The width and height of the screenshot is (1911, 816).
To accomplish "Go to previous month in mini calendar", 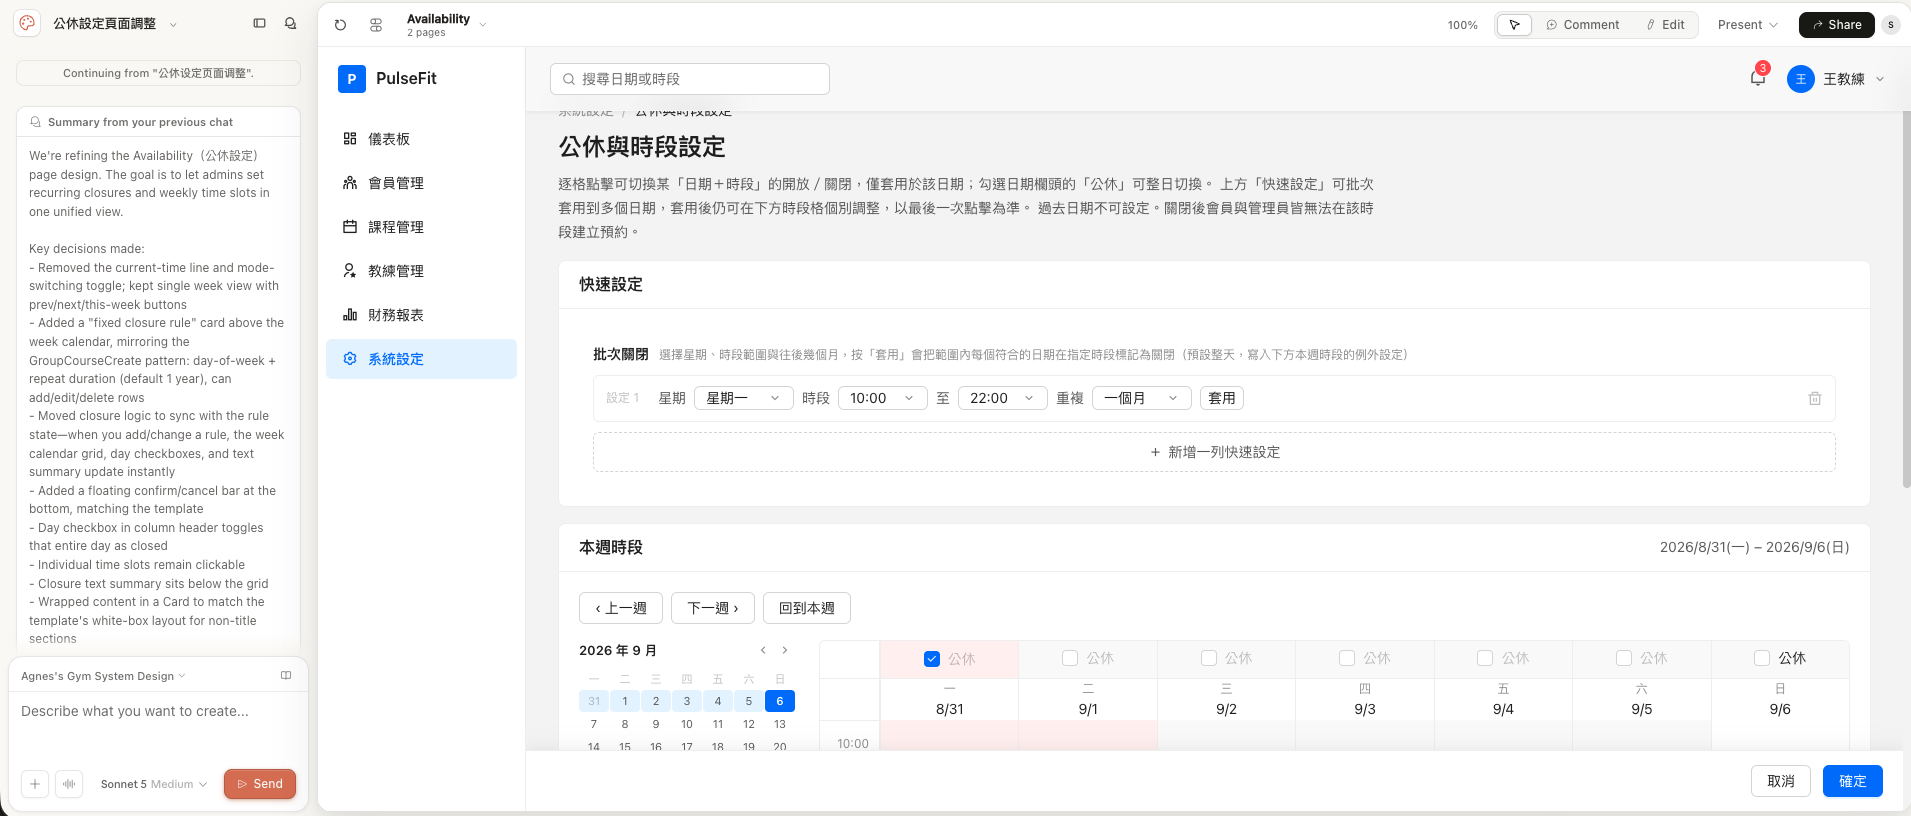I will pyautogui.click(x=763, y=650).
